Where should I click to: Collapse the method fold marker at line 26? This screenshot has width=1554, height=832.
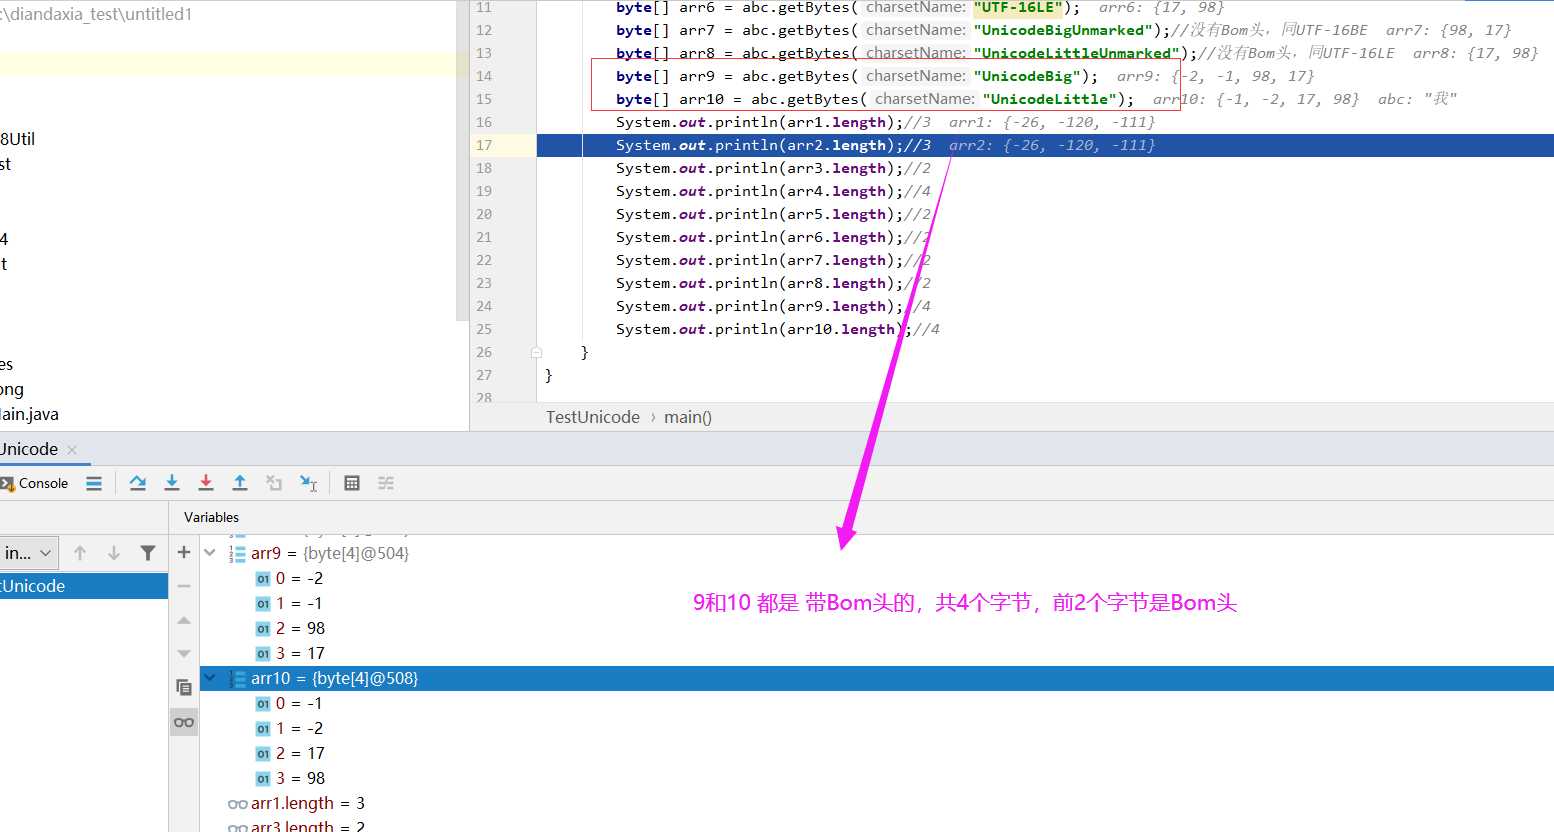(536, 352)
